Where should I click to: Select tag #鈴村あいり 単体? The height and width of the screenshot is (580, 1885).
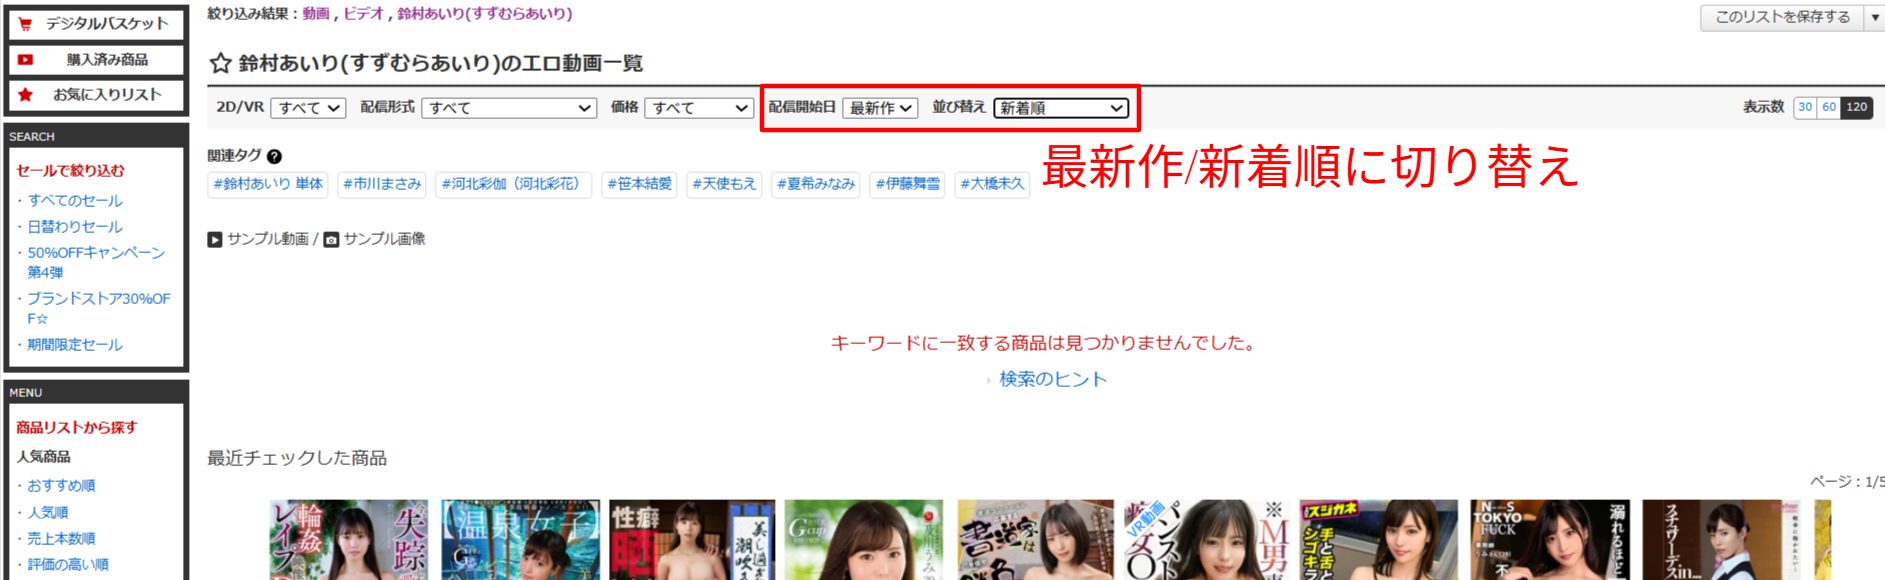pyautogui.click(x=268, y=184)
